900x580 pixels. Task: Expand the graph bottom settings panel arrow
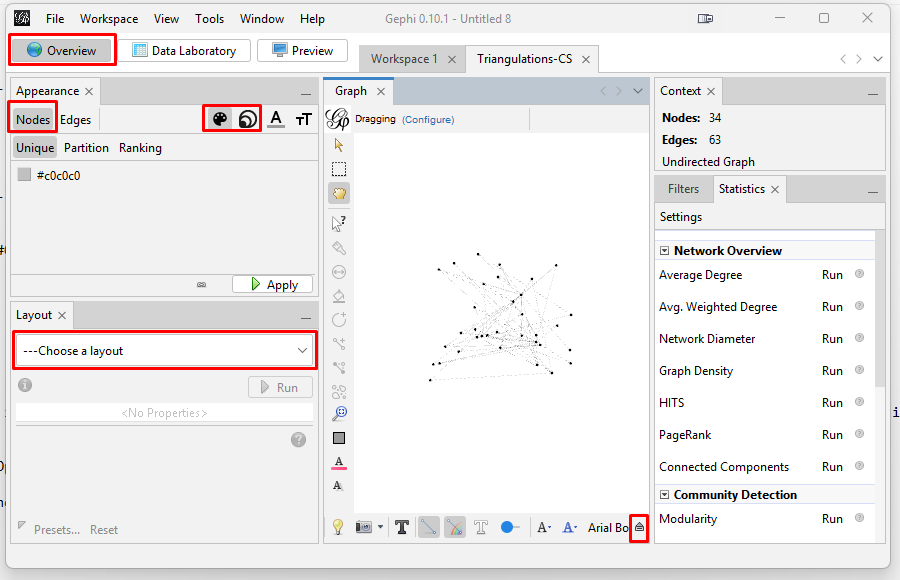click(x=639, y=527)
